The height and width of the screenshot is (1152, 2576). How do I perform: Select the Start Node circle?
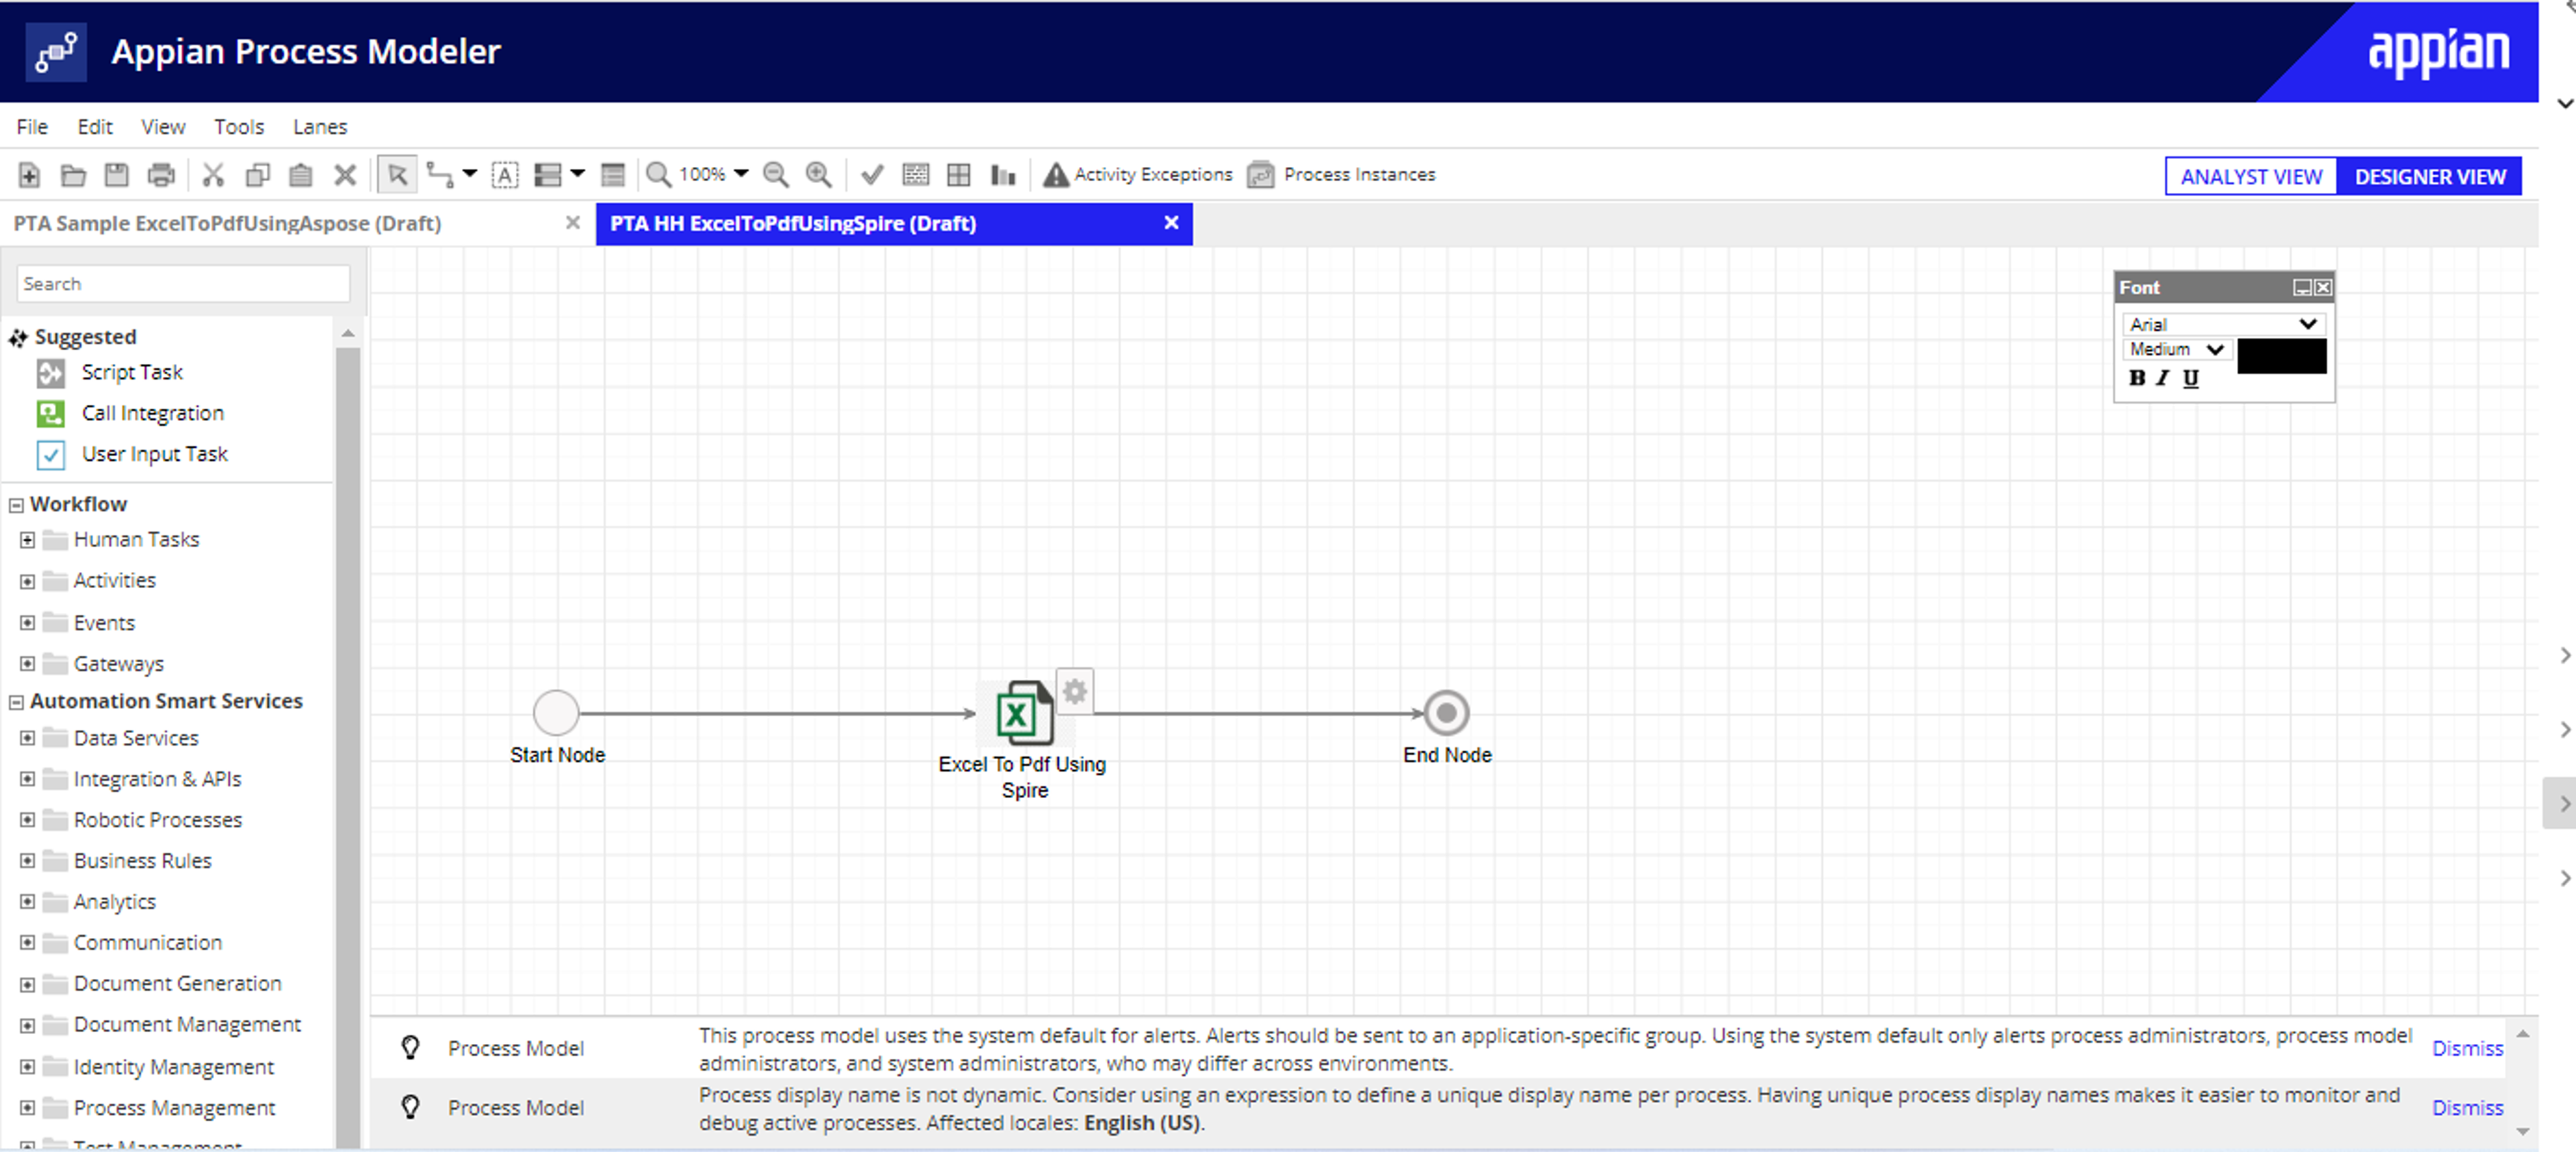pyautogui.click(x=556, y=713)
